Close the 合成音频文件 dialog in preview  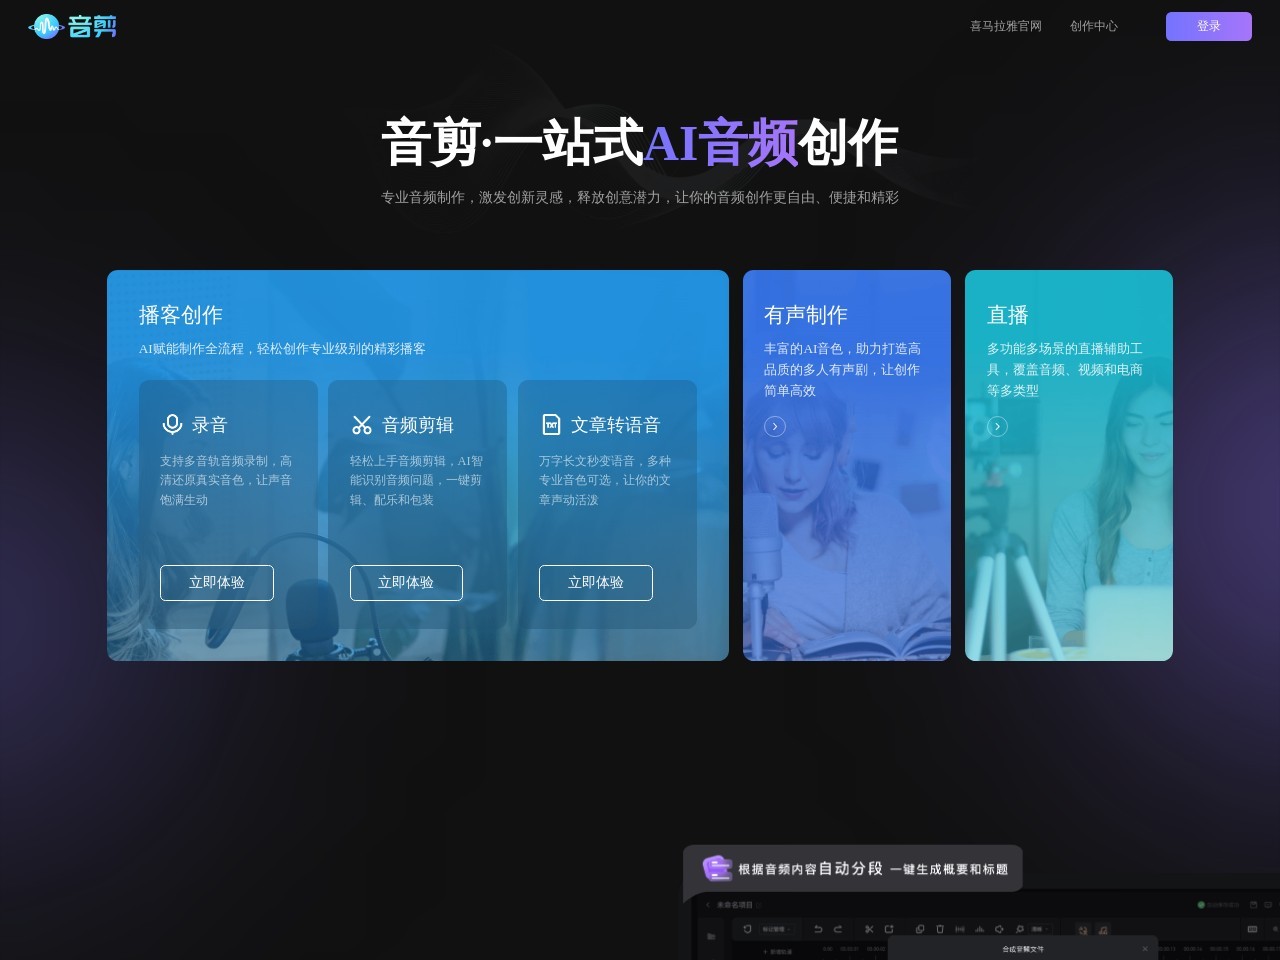click(x=1145, y=948)
